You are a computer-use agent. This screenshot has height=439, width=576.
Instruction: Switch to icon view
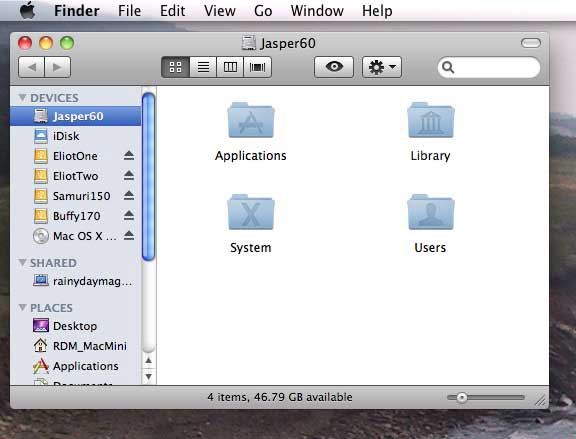click(176, 67)
